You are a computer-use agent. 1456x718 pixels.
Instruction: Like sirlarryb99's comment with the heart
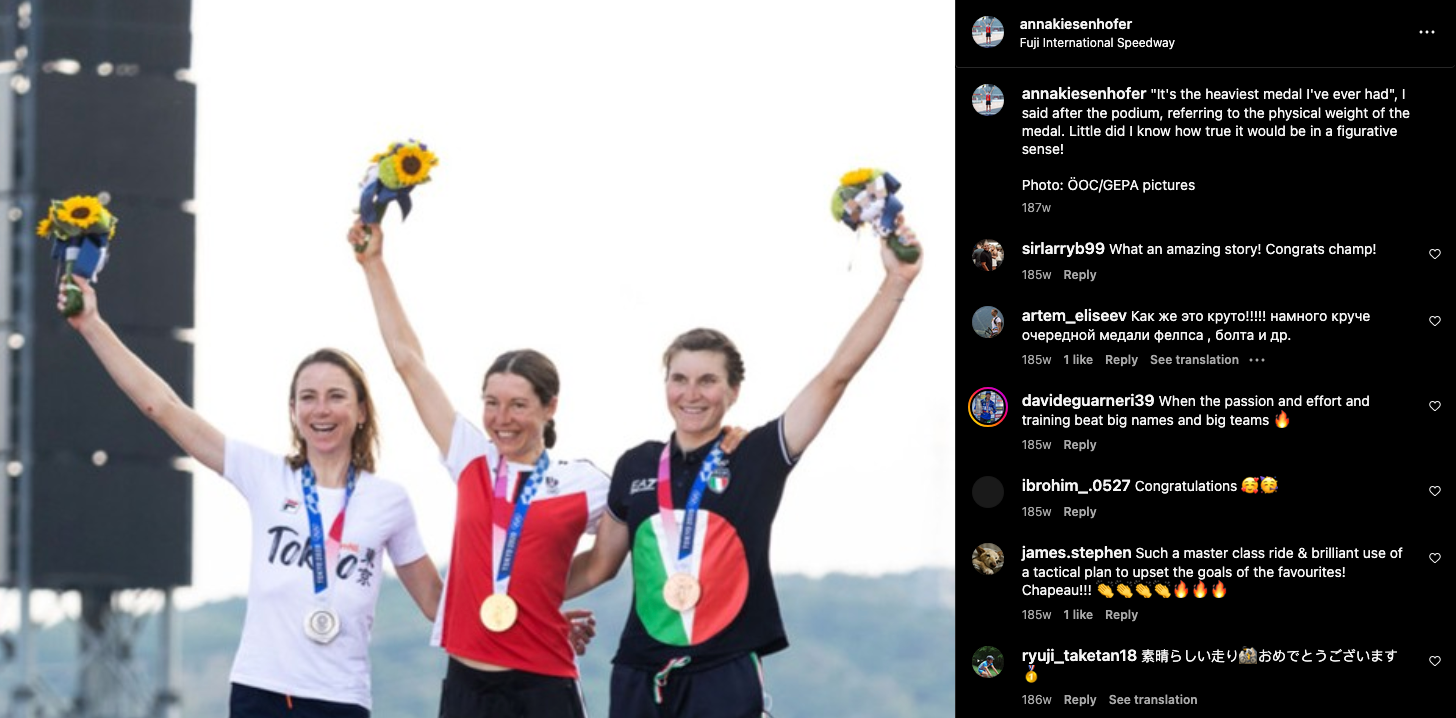coord(1435,254)
